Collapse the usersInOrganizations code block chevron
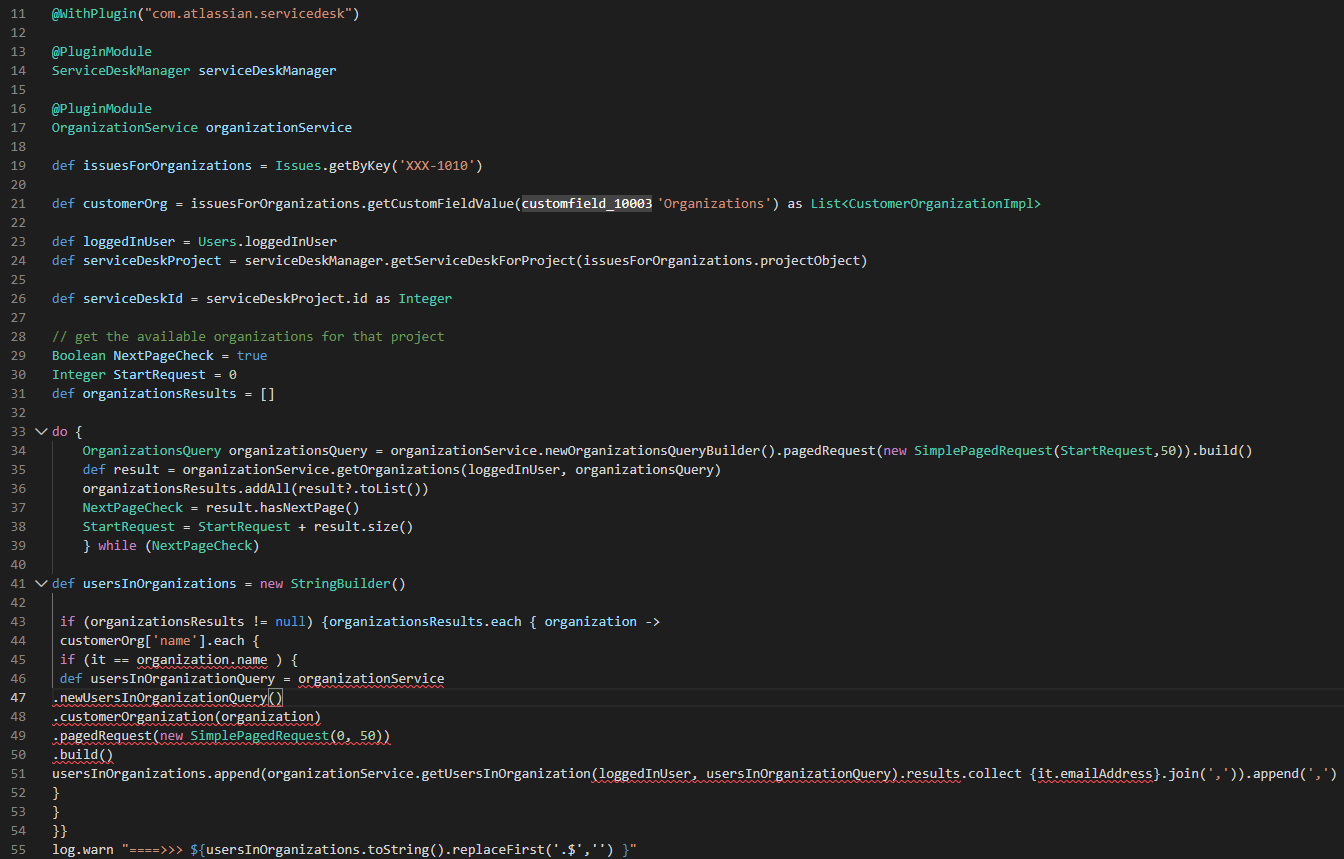Screen dimensions: 1344x859 click(40, 583)
